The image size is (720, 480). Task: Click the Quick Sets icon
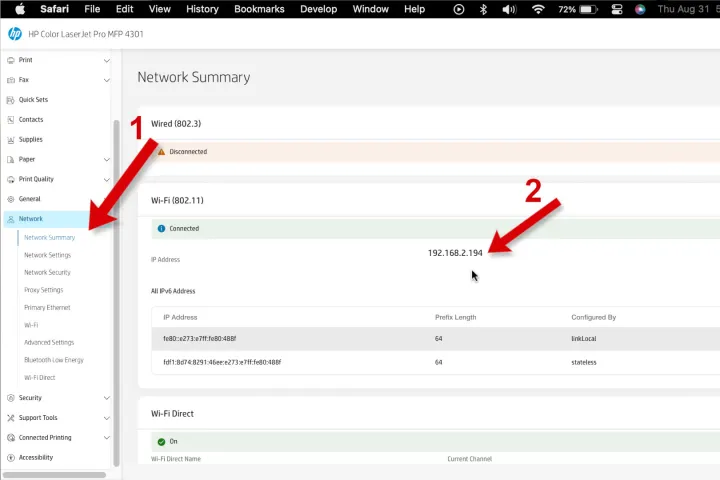tap(11, 100)
